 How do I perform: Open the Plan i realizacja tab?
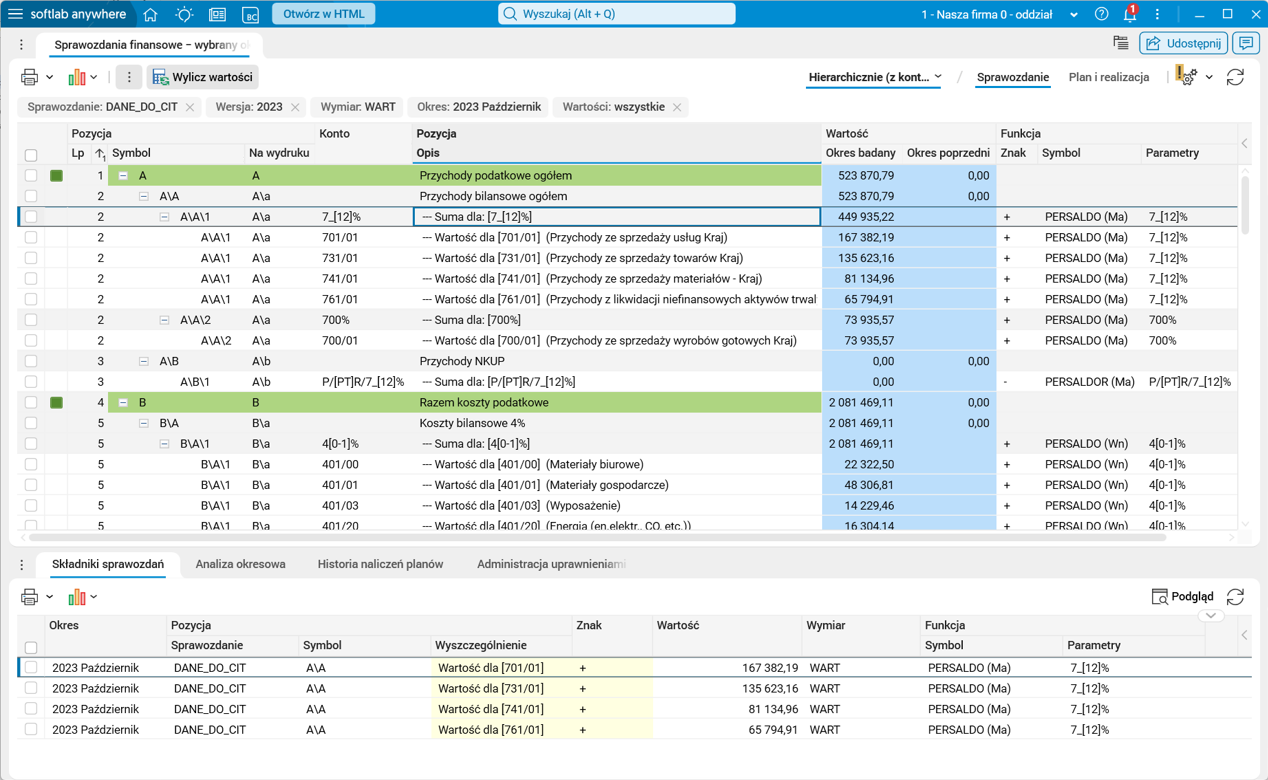tap(1108, 77)
